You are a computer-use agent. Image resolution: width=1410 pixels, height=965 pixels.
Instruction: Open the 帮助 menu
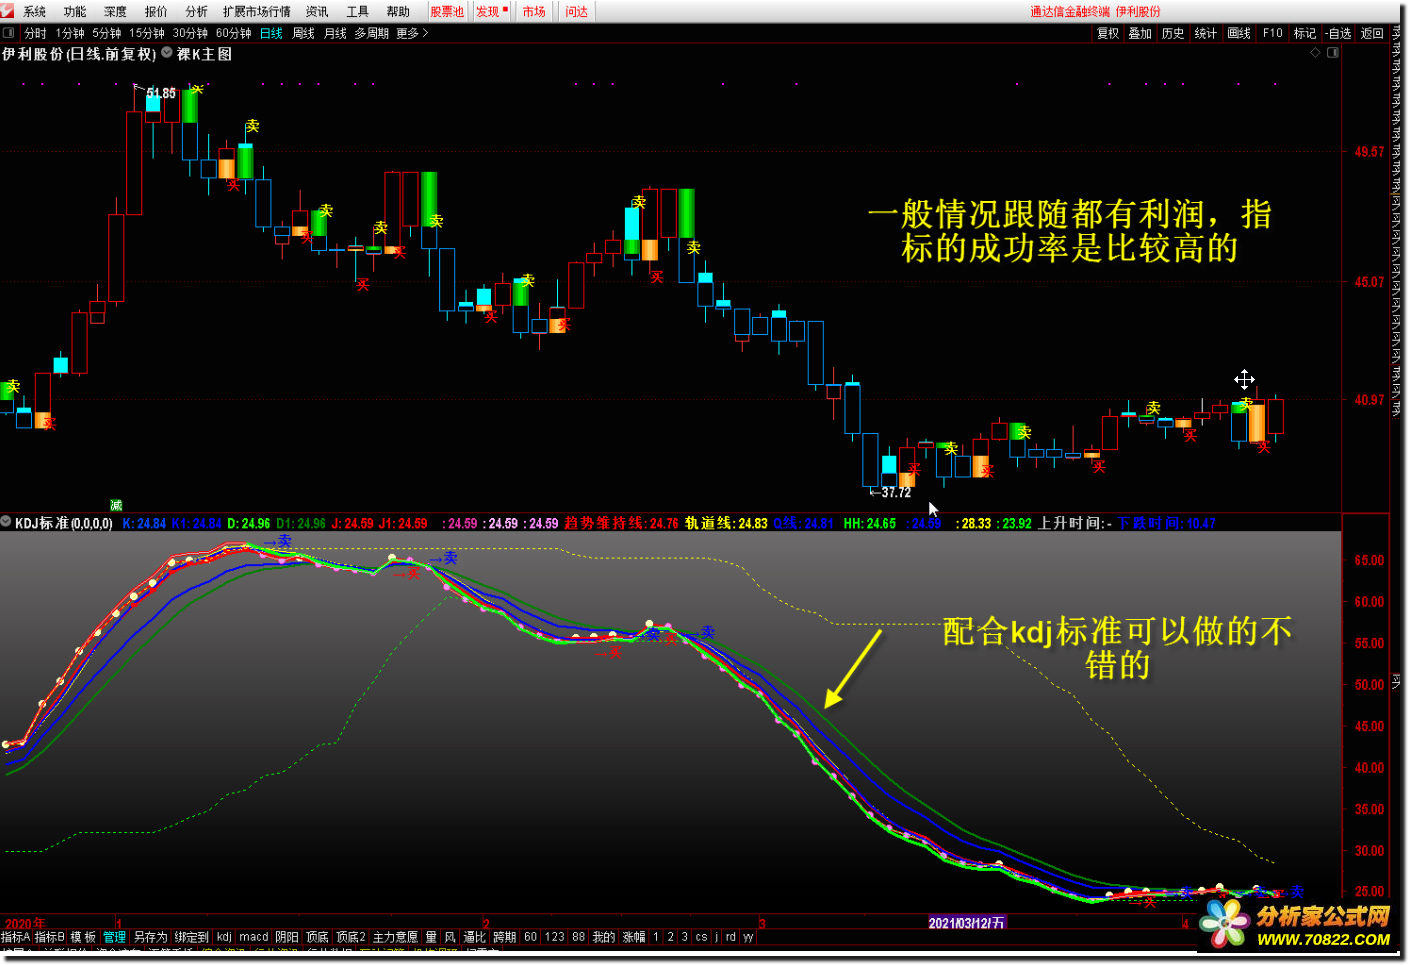pos(398,12)
